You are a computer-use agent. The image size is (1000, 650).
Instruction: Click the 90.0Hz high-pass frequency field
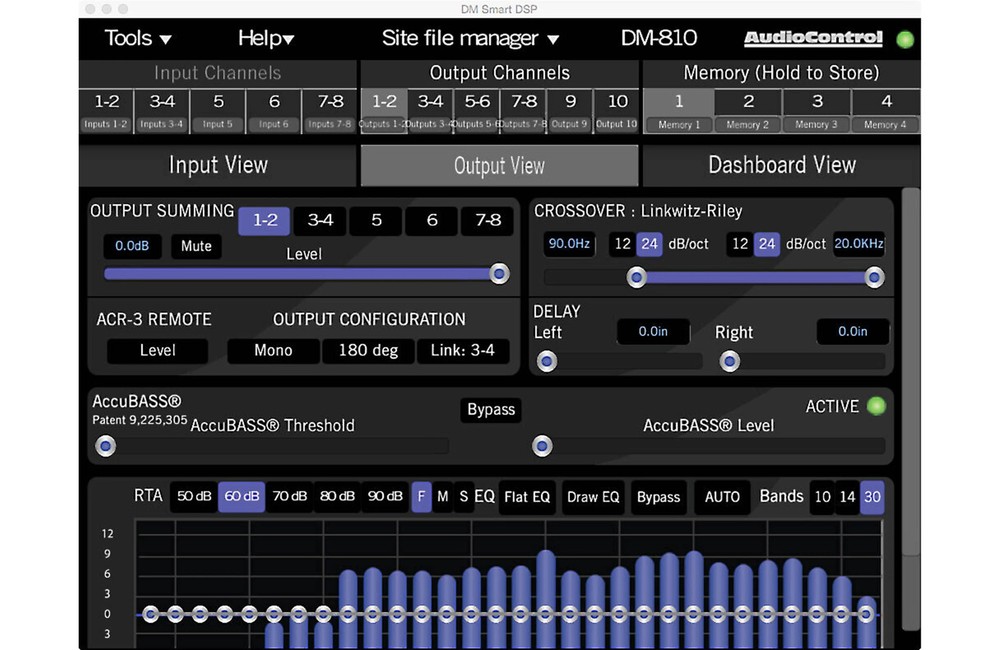point(569,244)
